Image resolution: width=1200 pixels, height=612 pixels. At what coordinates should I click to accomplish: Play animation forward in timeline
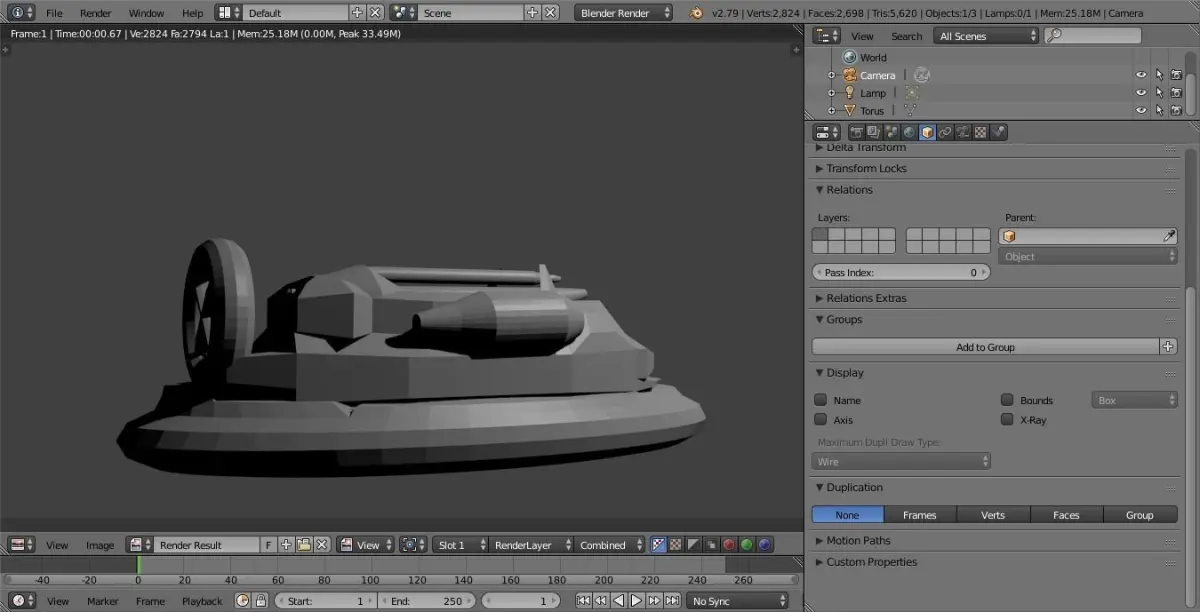[636, 601]
